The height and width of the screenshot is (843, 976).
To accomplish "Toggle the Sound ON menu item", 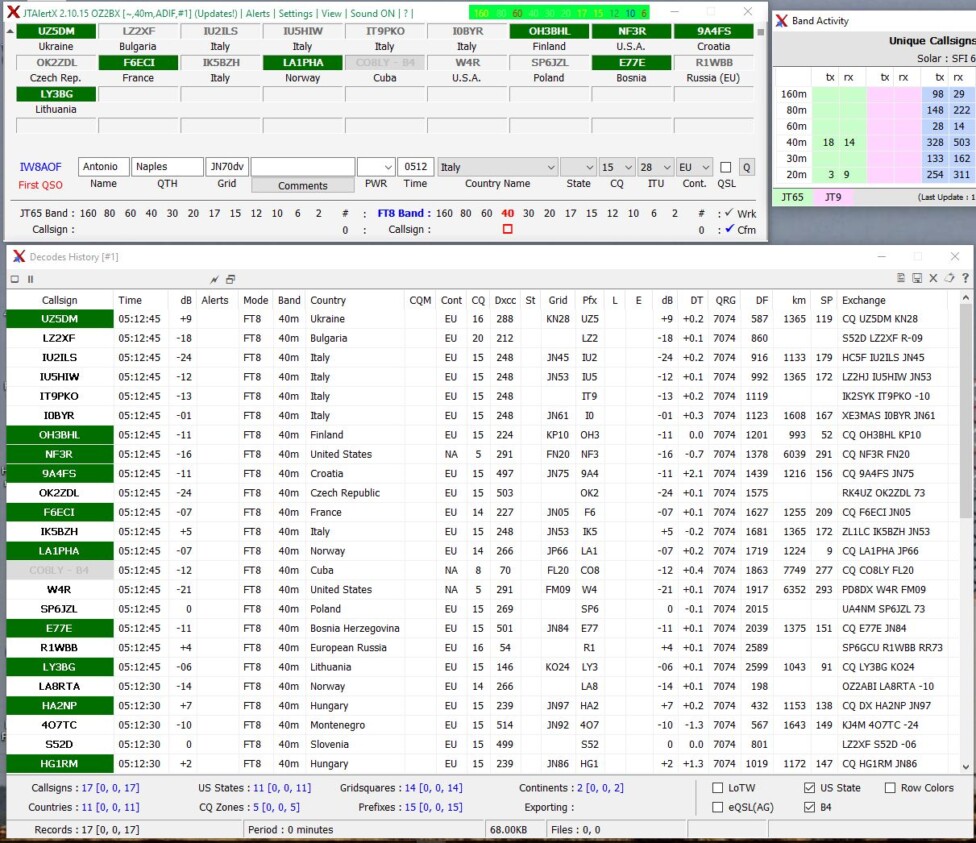I will pyautogui.click(x=372, y=13).
